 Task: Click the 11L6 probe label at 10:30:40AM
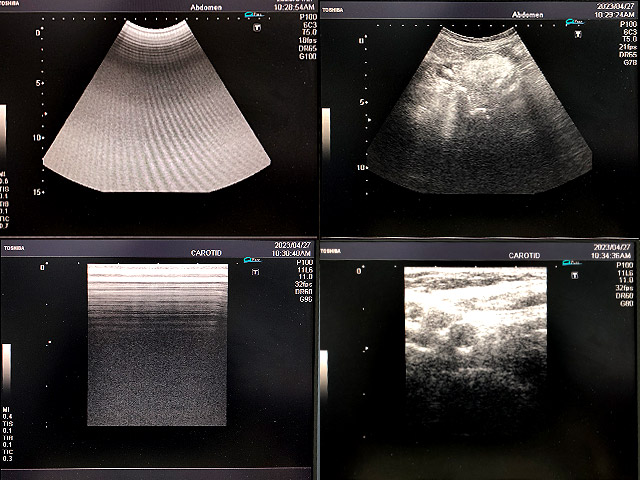[x=305, y=270]
